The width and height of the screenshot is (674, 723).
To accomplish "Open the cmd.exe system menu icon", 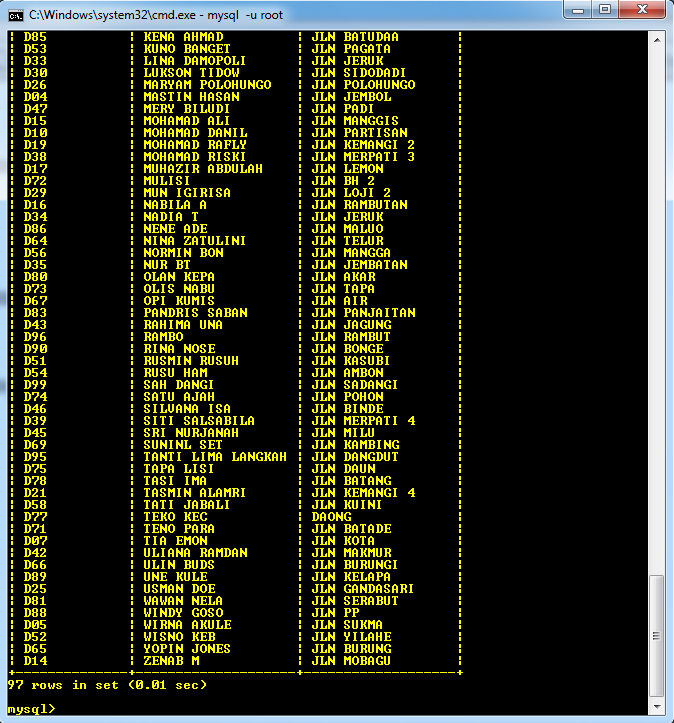I will tap(15, 15).
